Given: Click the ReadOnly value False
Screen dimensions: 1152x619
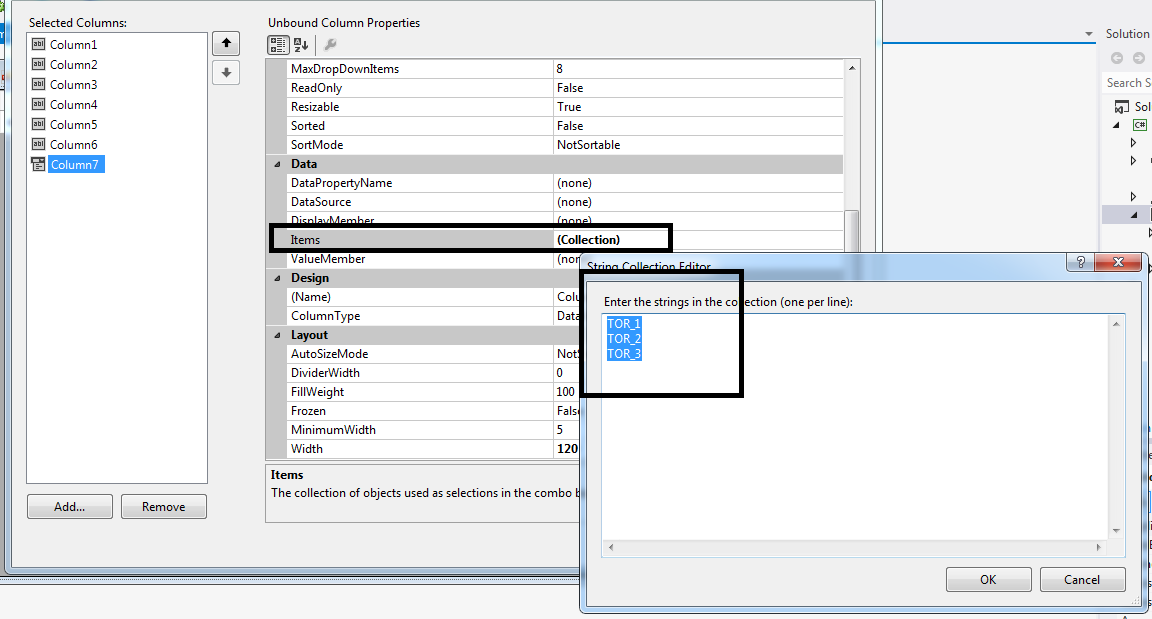Looking at the screenshot, I should pyautogui.click(x=570, y=87).
